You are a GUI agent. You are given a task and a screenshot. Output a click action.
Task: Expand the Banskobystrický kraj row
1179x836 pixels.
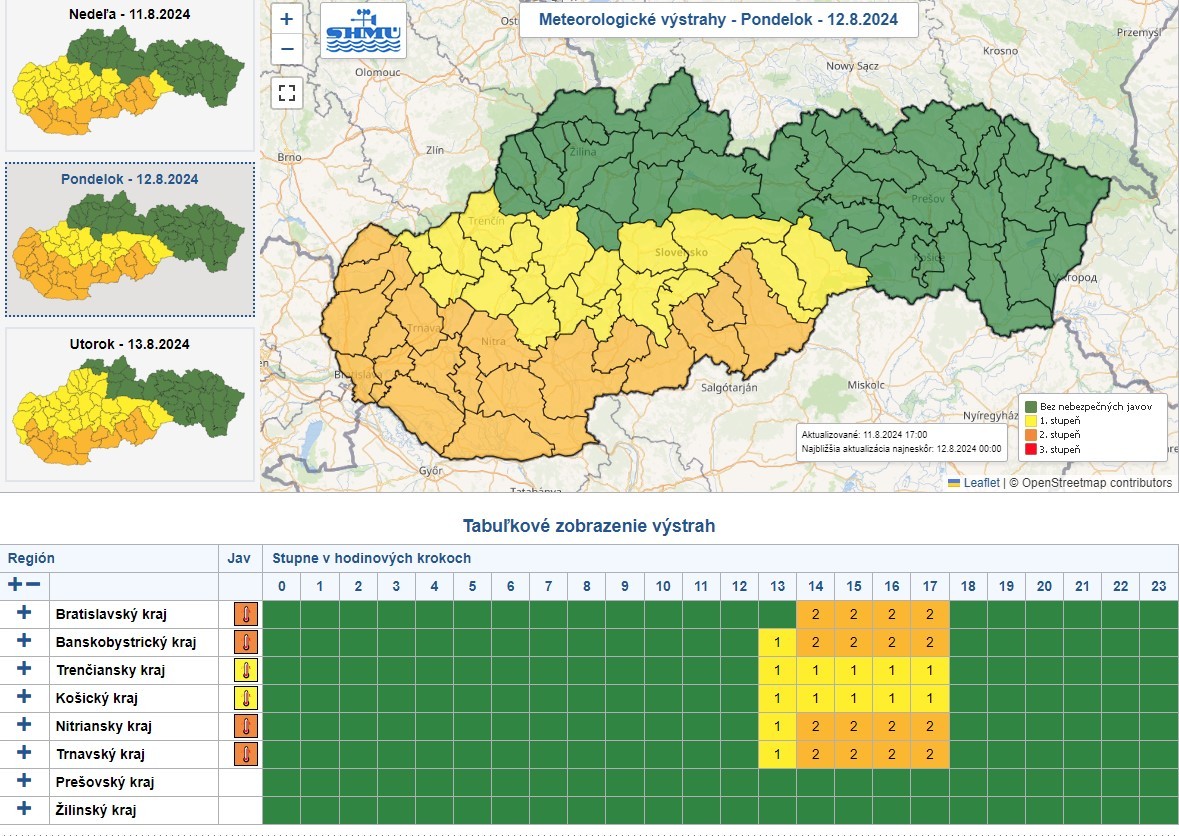(x=24, y=641)
